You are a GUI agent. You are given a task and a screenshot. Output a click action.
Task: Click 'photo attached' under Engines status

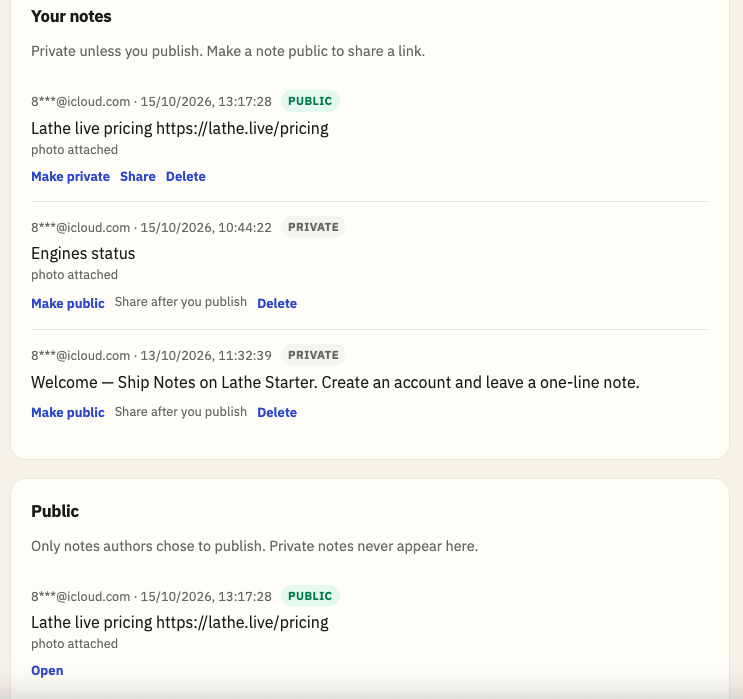tap(74, 275)
